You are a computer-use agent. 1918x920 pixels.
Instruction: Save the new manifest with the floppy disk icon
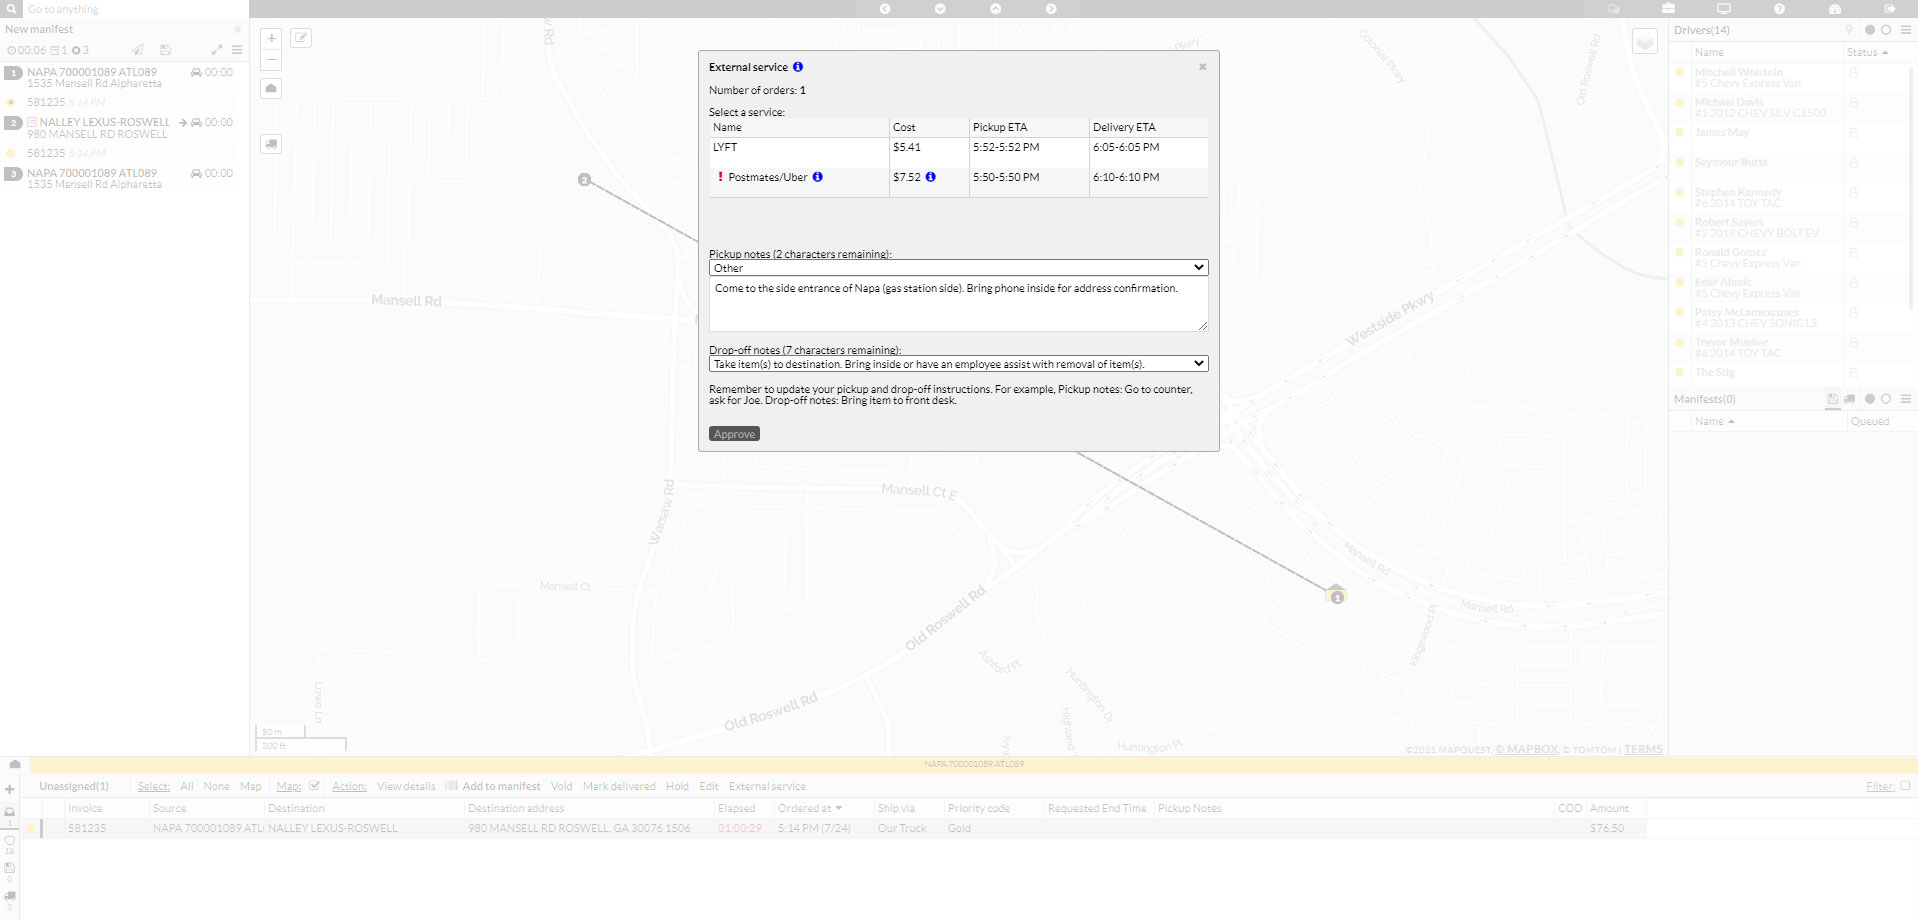click(165, 50)
